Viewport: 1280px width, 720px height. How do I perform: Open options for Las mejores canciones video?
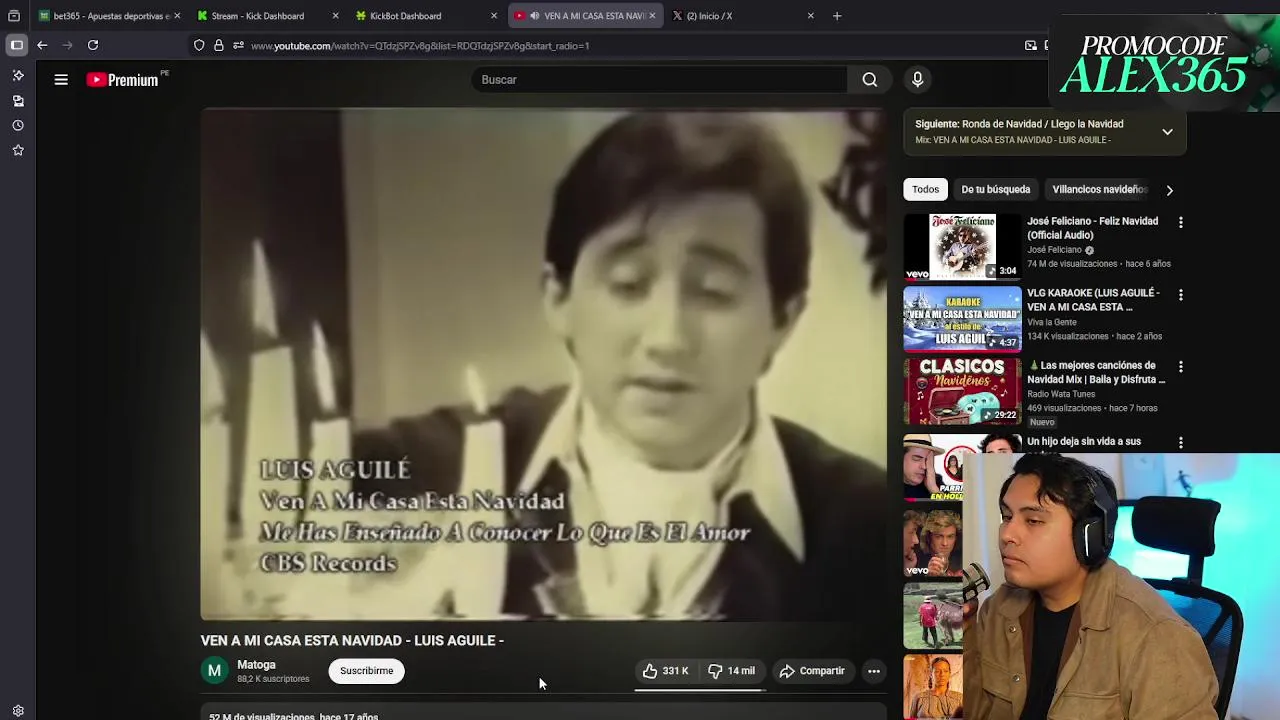pyautogui.click(x=1180, y=367)
